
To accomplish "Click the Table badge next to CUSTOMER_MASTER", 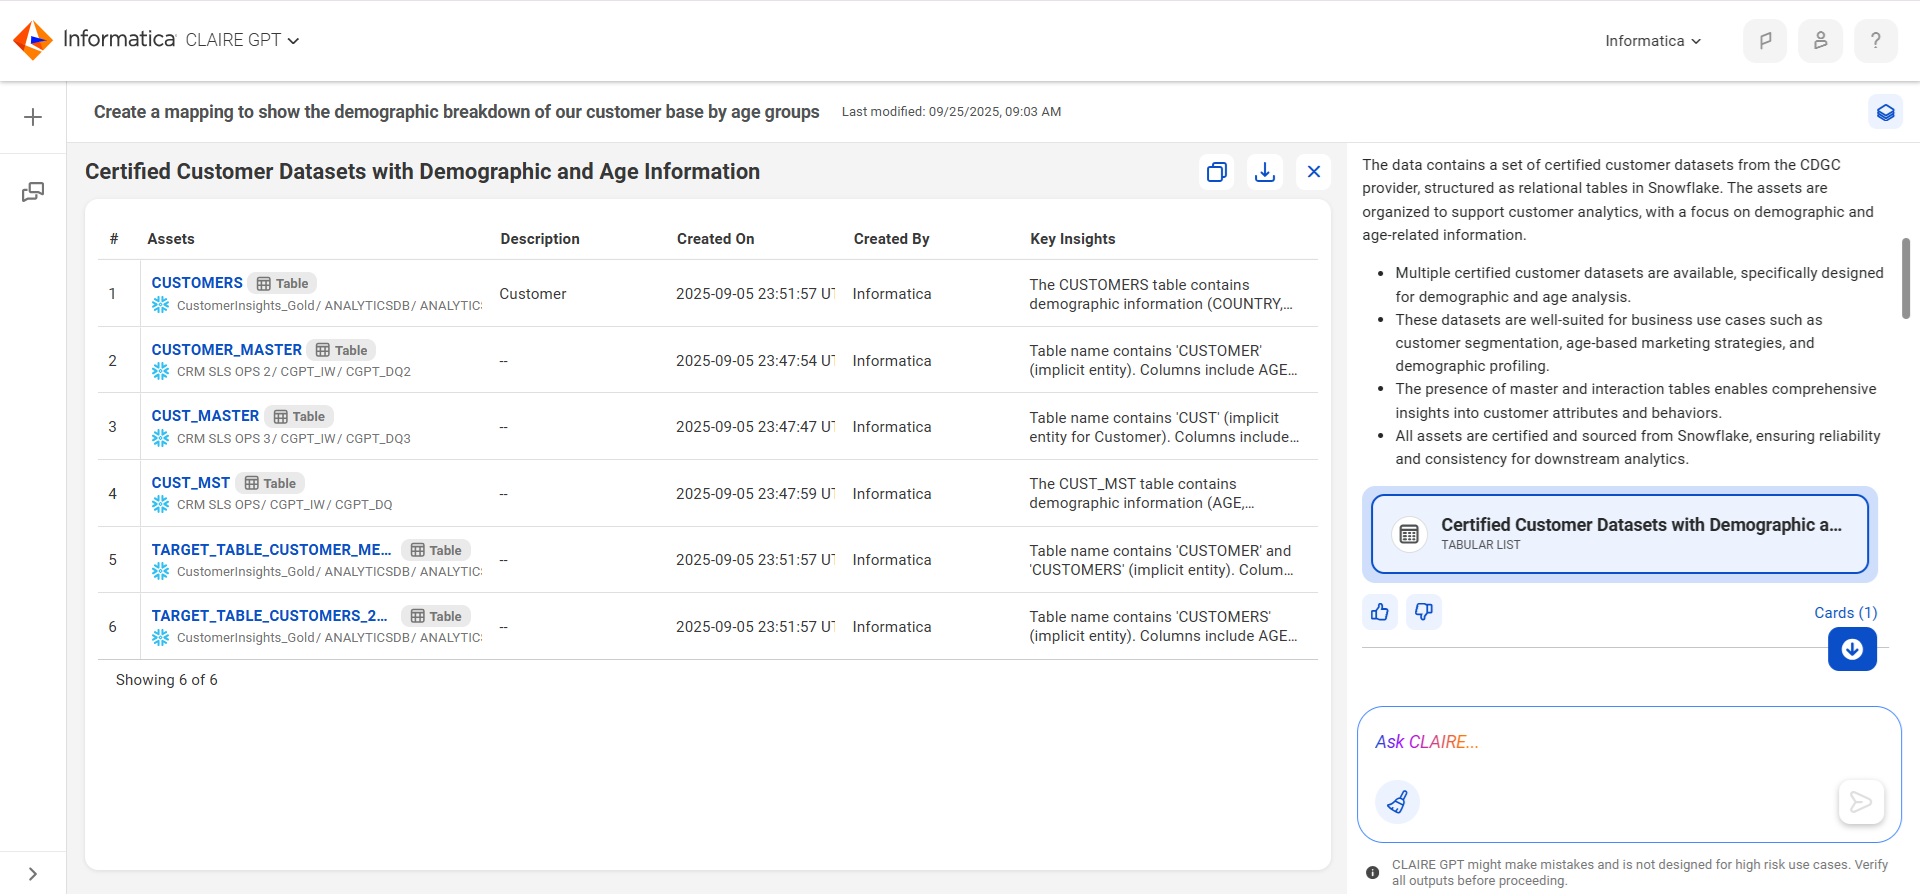I will [341, 350].
